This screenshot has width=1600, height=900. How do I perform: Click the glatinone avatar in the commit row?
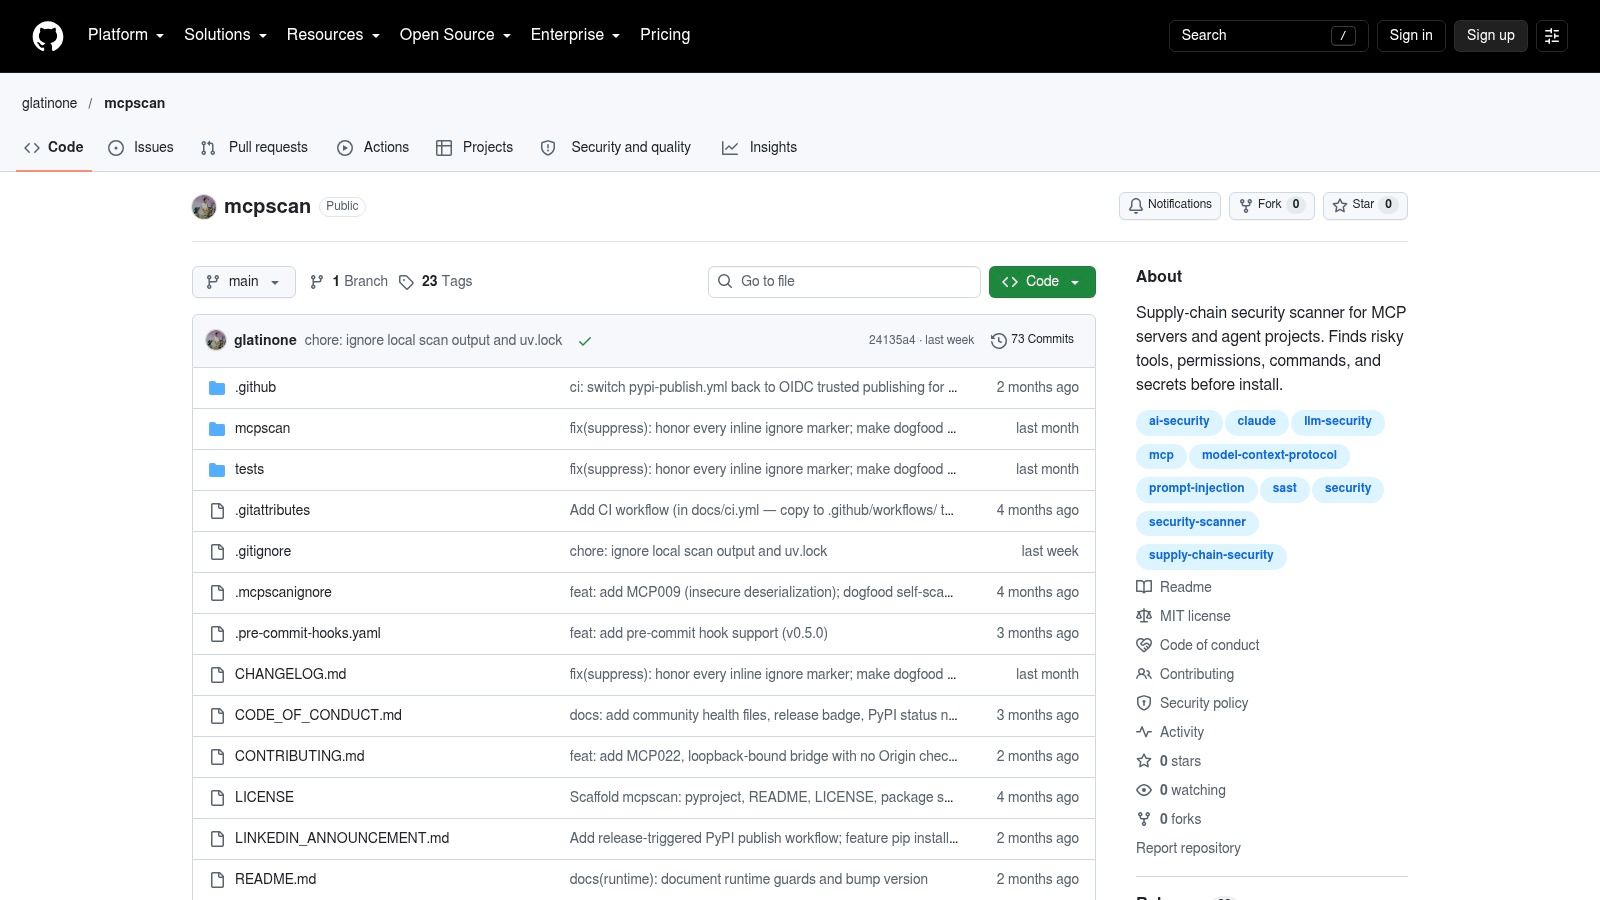click(216, 340)
